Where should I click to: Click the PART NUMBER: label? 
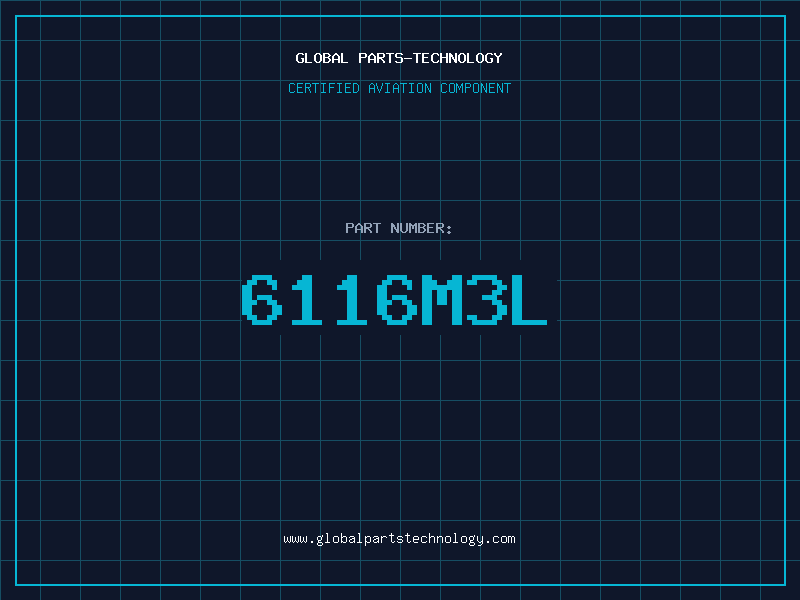(399, 228)
